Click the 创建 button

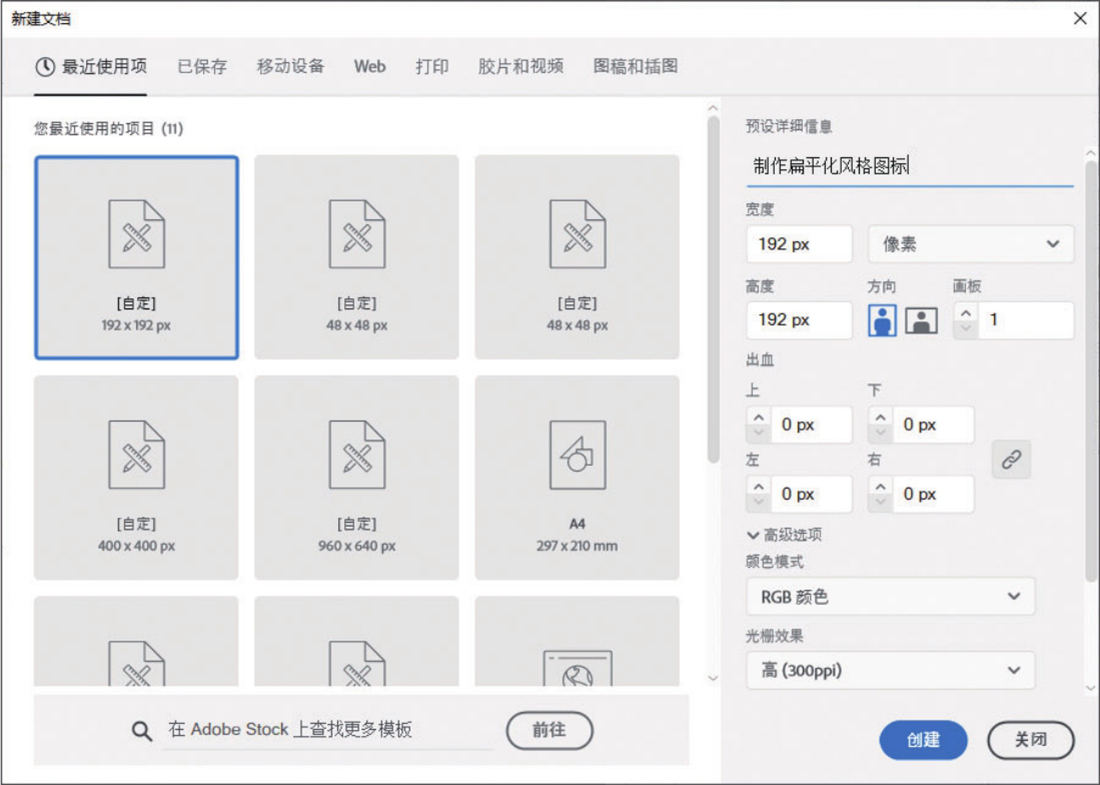tap(923, 740)
